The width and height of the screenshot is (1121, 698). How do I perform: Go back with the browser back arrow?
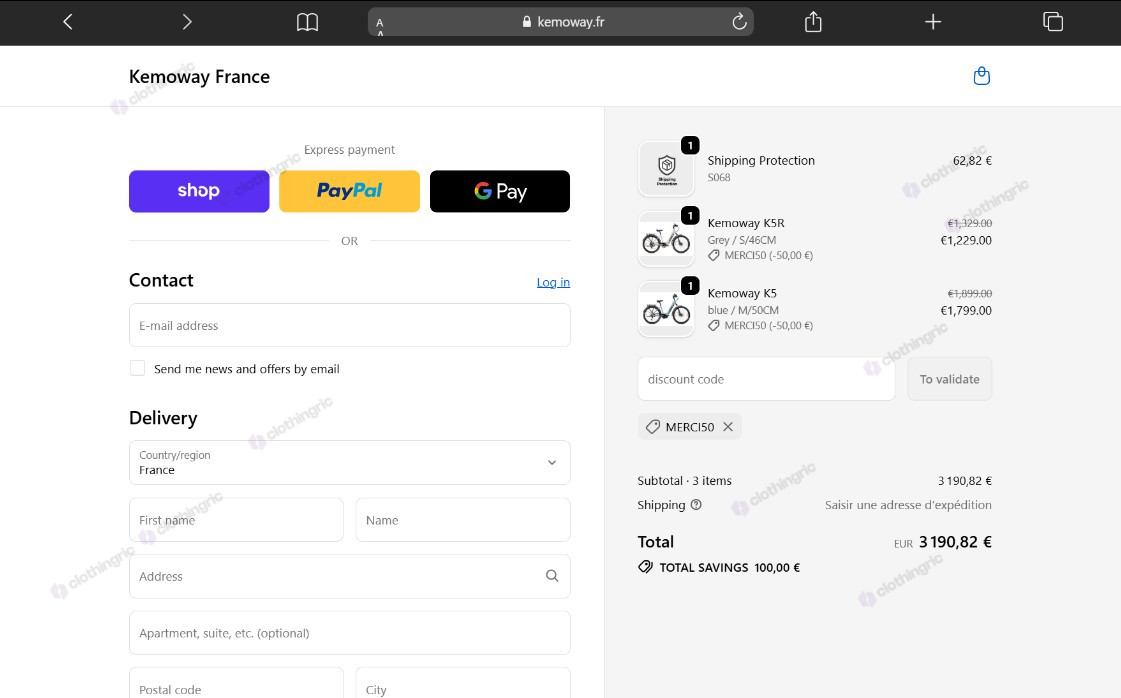coord(68,22)
